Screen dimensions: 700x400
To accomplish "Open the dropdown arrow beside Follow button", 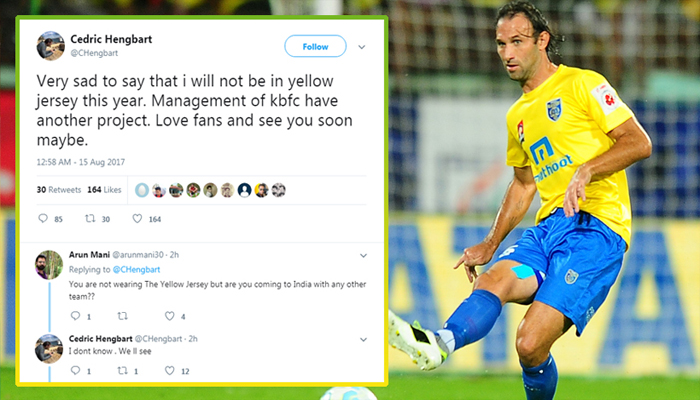I will click(362, 47).
